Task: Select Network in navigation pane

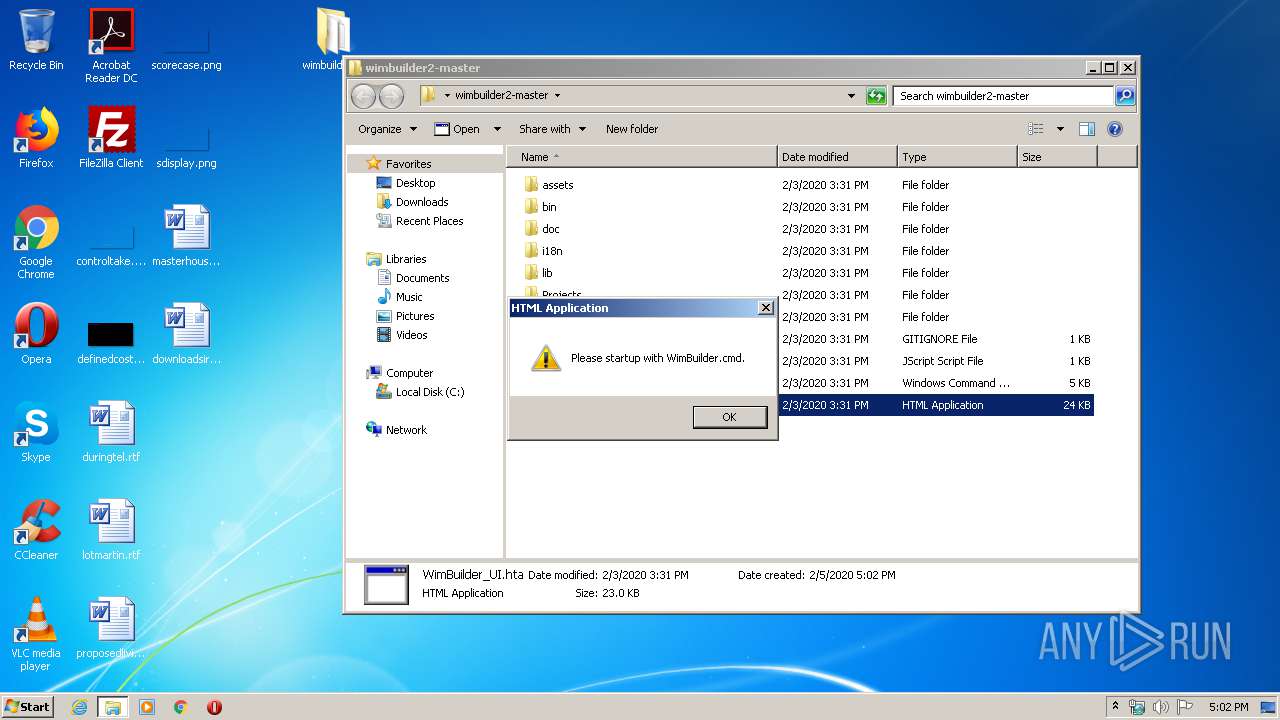Action: (x=397, y=430)
